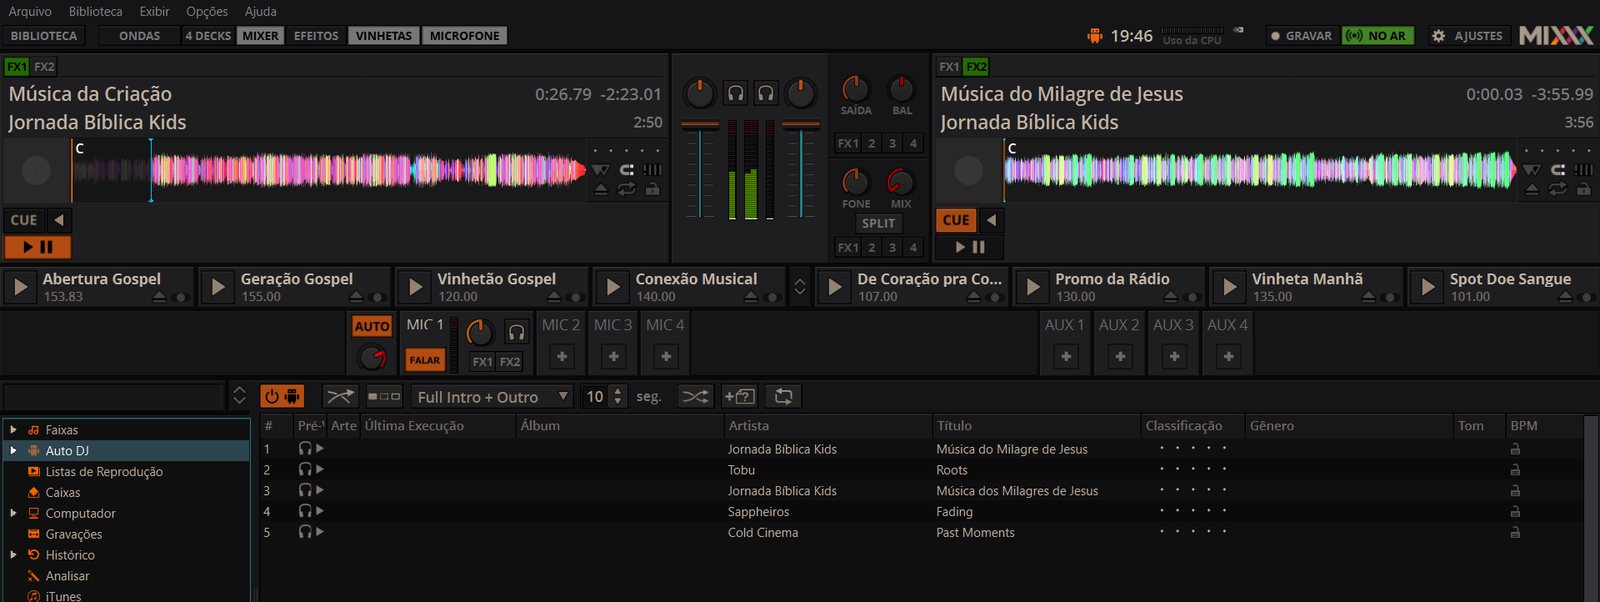The height and width of the screenshot is (602, 1600).
Task: Increase the transition seconds stepper
Action: pyautogui.click(x=618, y=391)
